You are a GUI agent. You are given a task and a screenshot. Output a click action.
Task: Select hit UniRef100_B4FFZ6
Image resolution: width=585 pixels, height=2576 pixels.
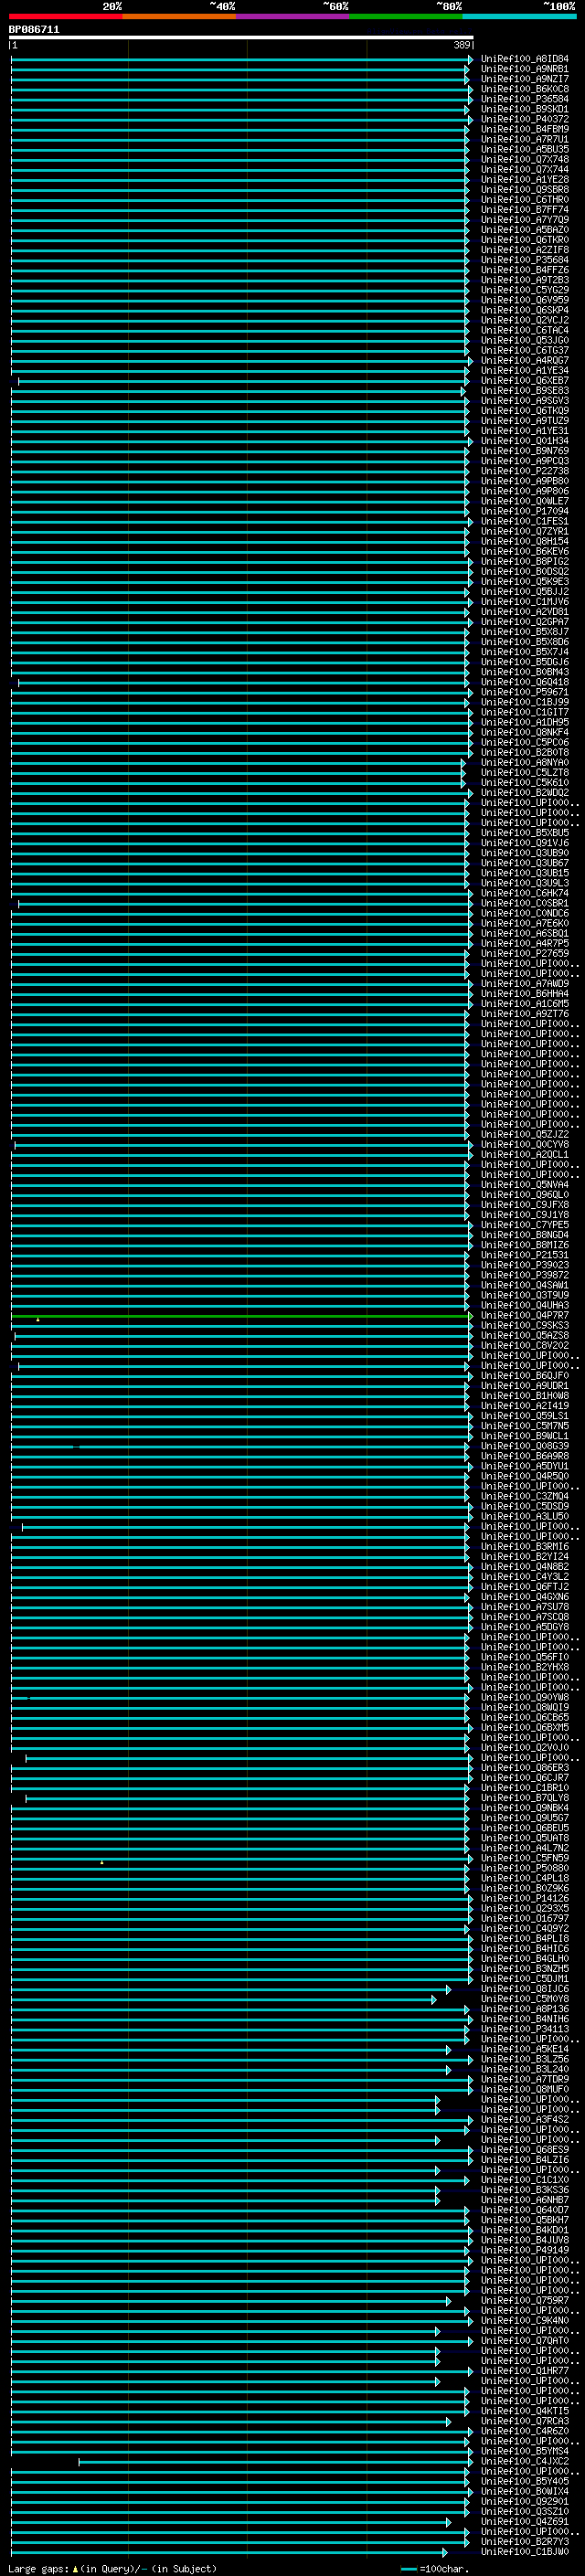point(524,270)
